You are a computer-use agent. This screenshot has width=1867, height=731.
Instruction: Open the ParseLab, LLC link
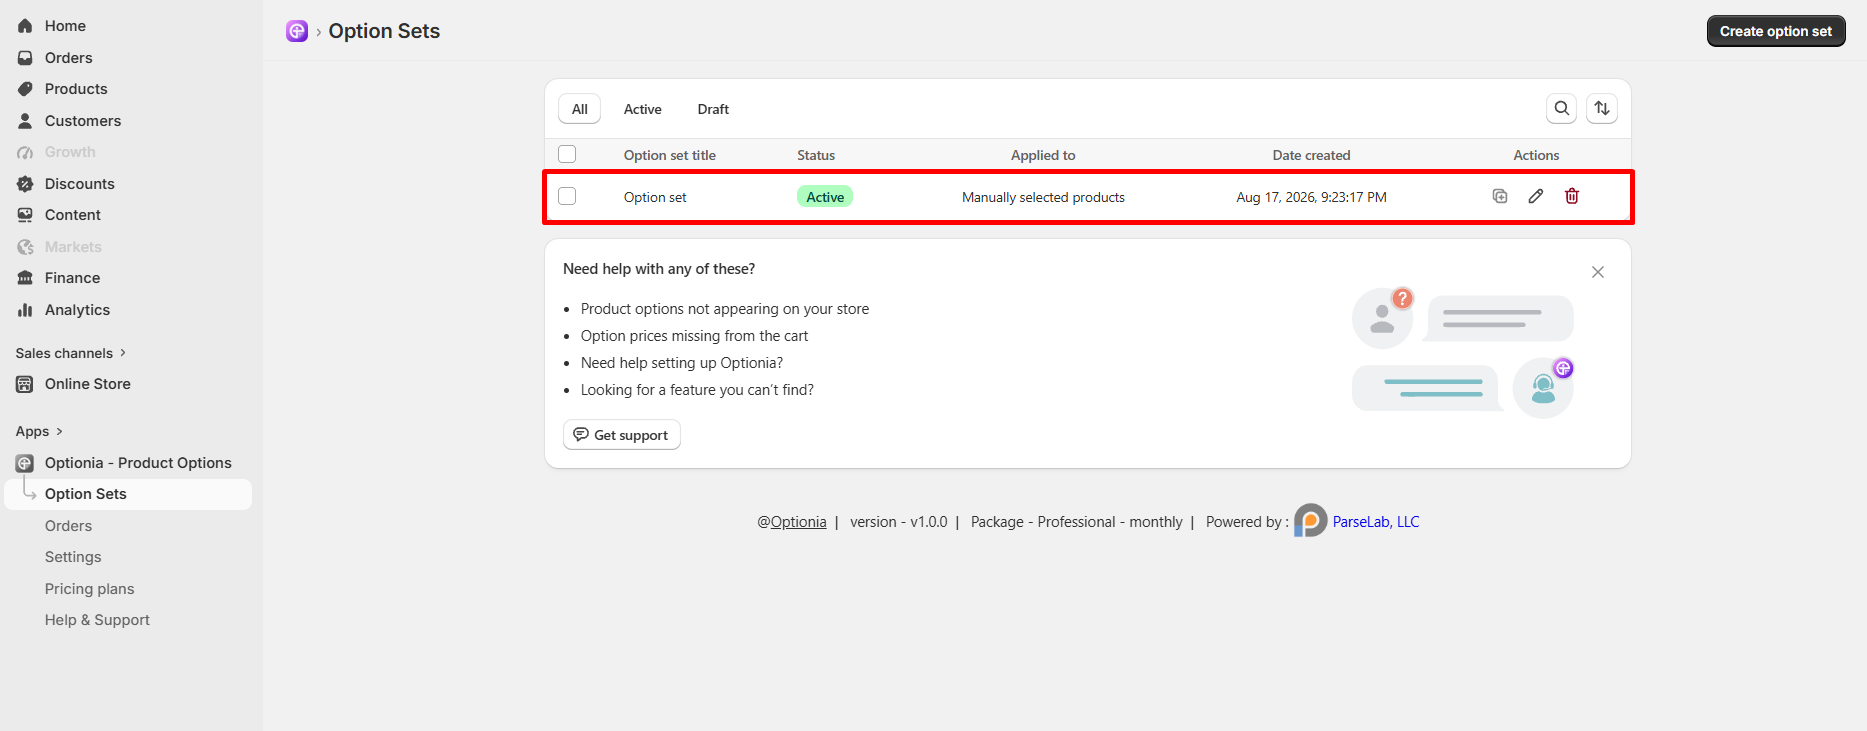tap(1376, 522)
